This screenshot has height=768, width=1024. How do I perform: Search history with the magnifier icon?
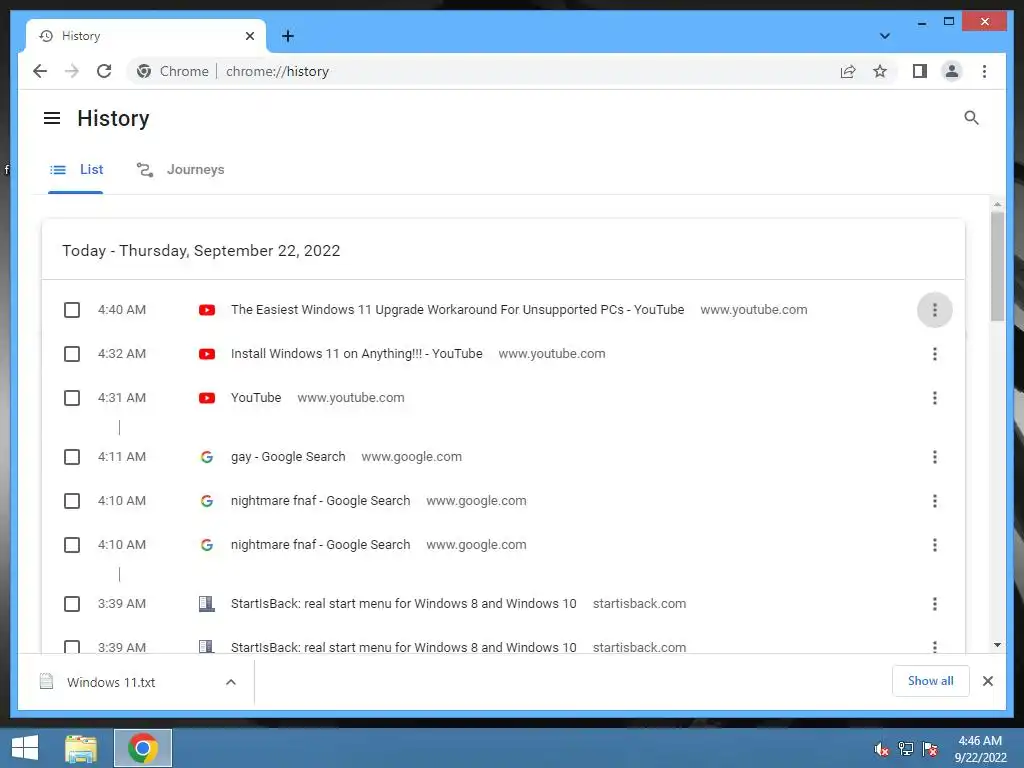(971, 118)
